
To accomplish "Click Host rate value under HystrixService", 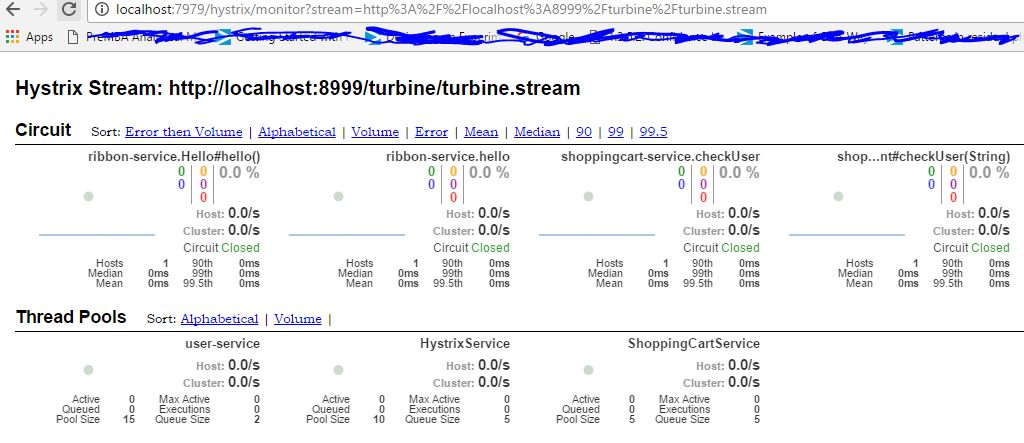I will (494, 365).
